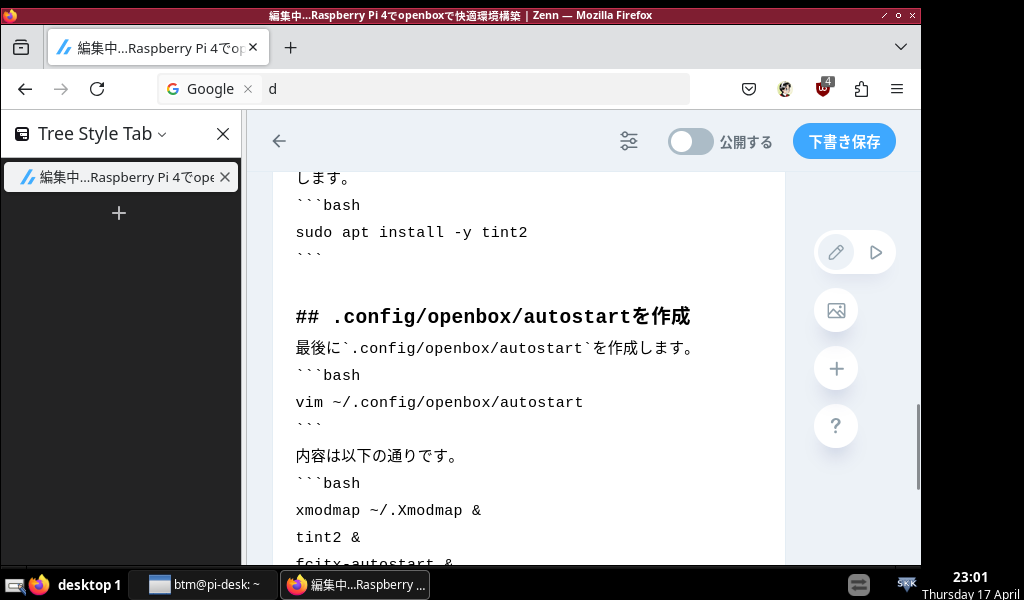Expand the list all tabs chevron

coord(901,47)
